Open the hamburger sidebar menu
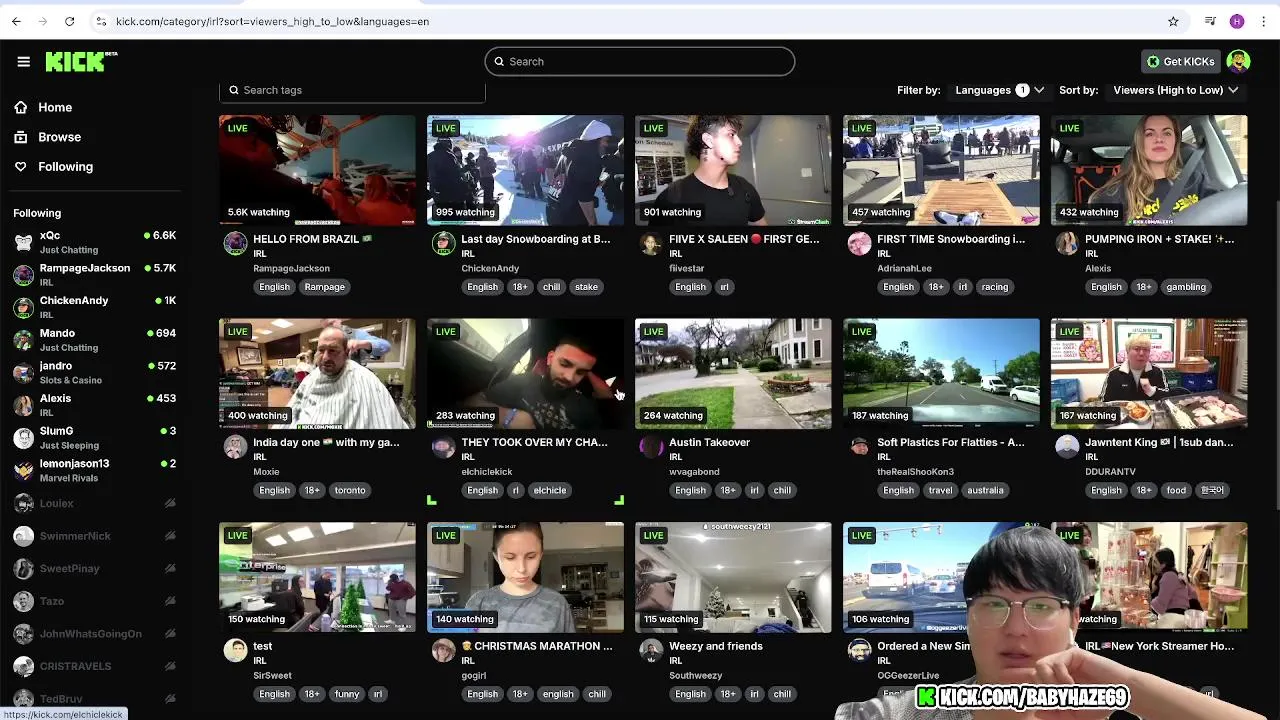The image size is (1280, 720). coord(24,62)
